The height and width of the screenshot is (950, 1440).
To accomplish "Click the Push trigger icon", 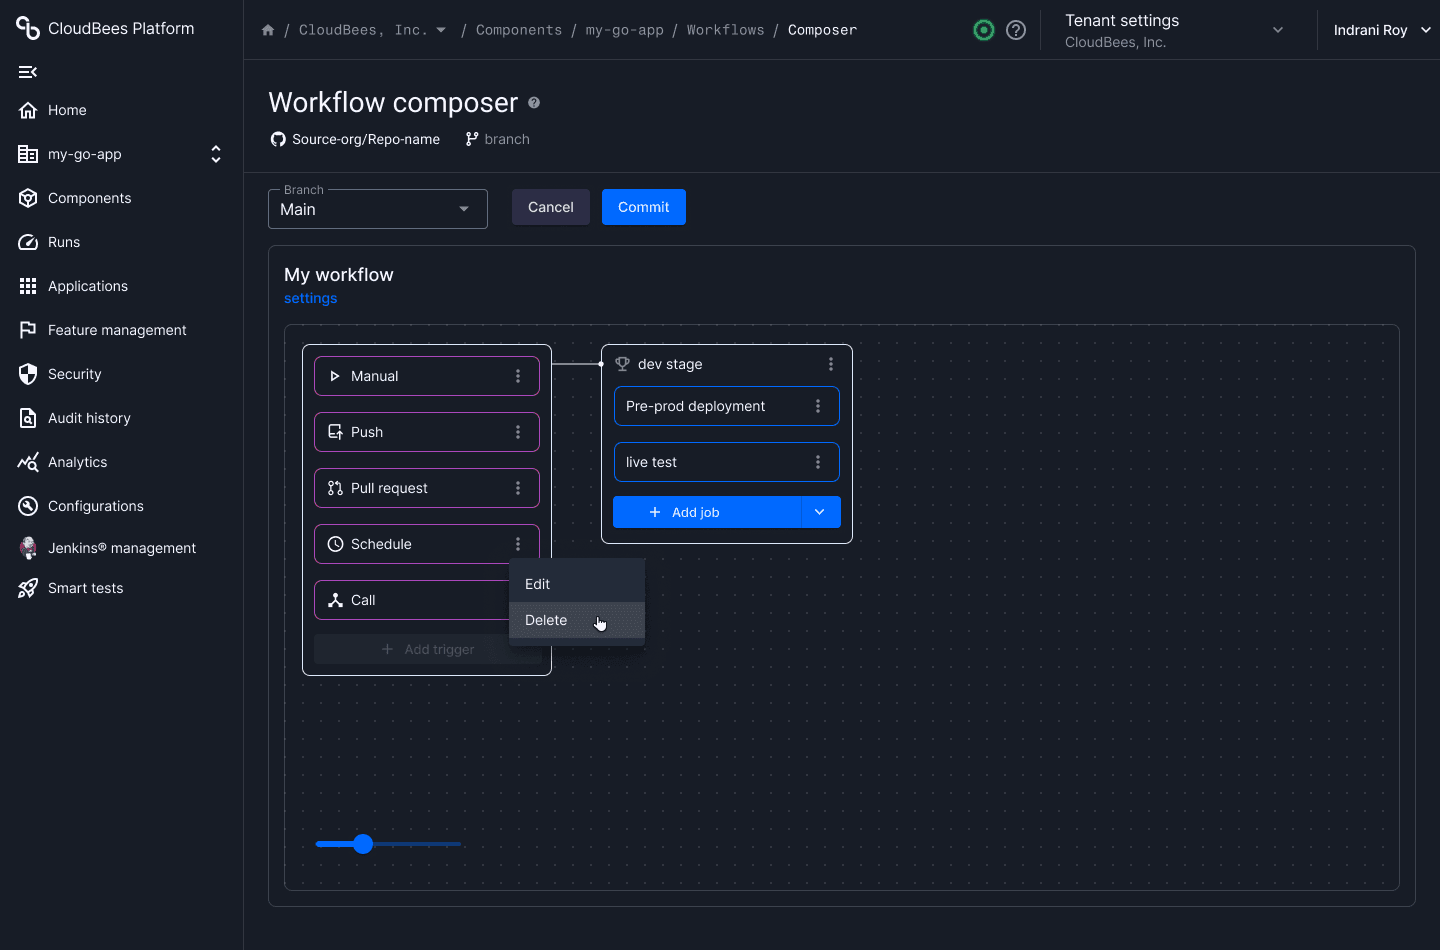I will pos(336,432).
